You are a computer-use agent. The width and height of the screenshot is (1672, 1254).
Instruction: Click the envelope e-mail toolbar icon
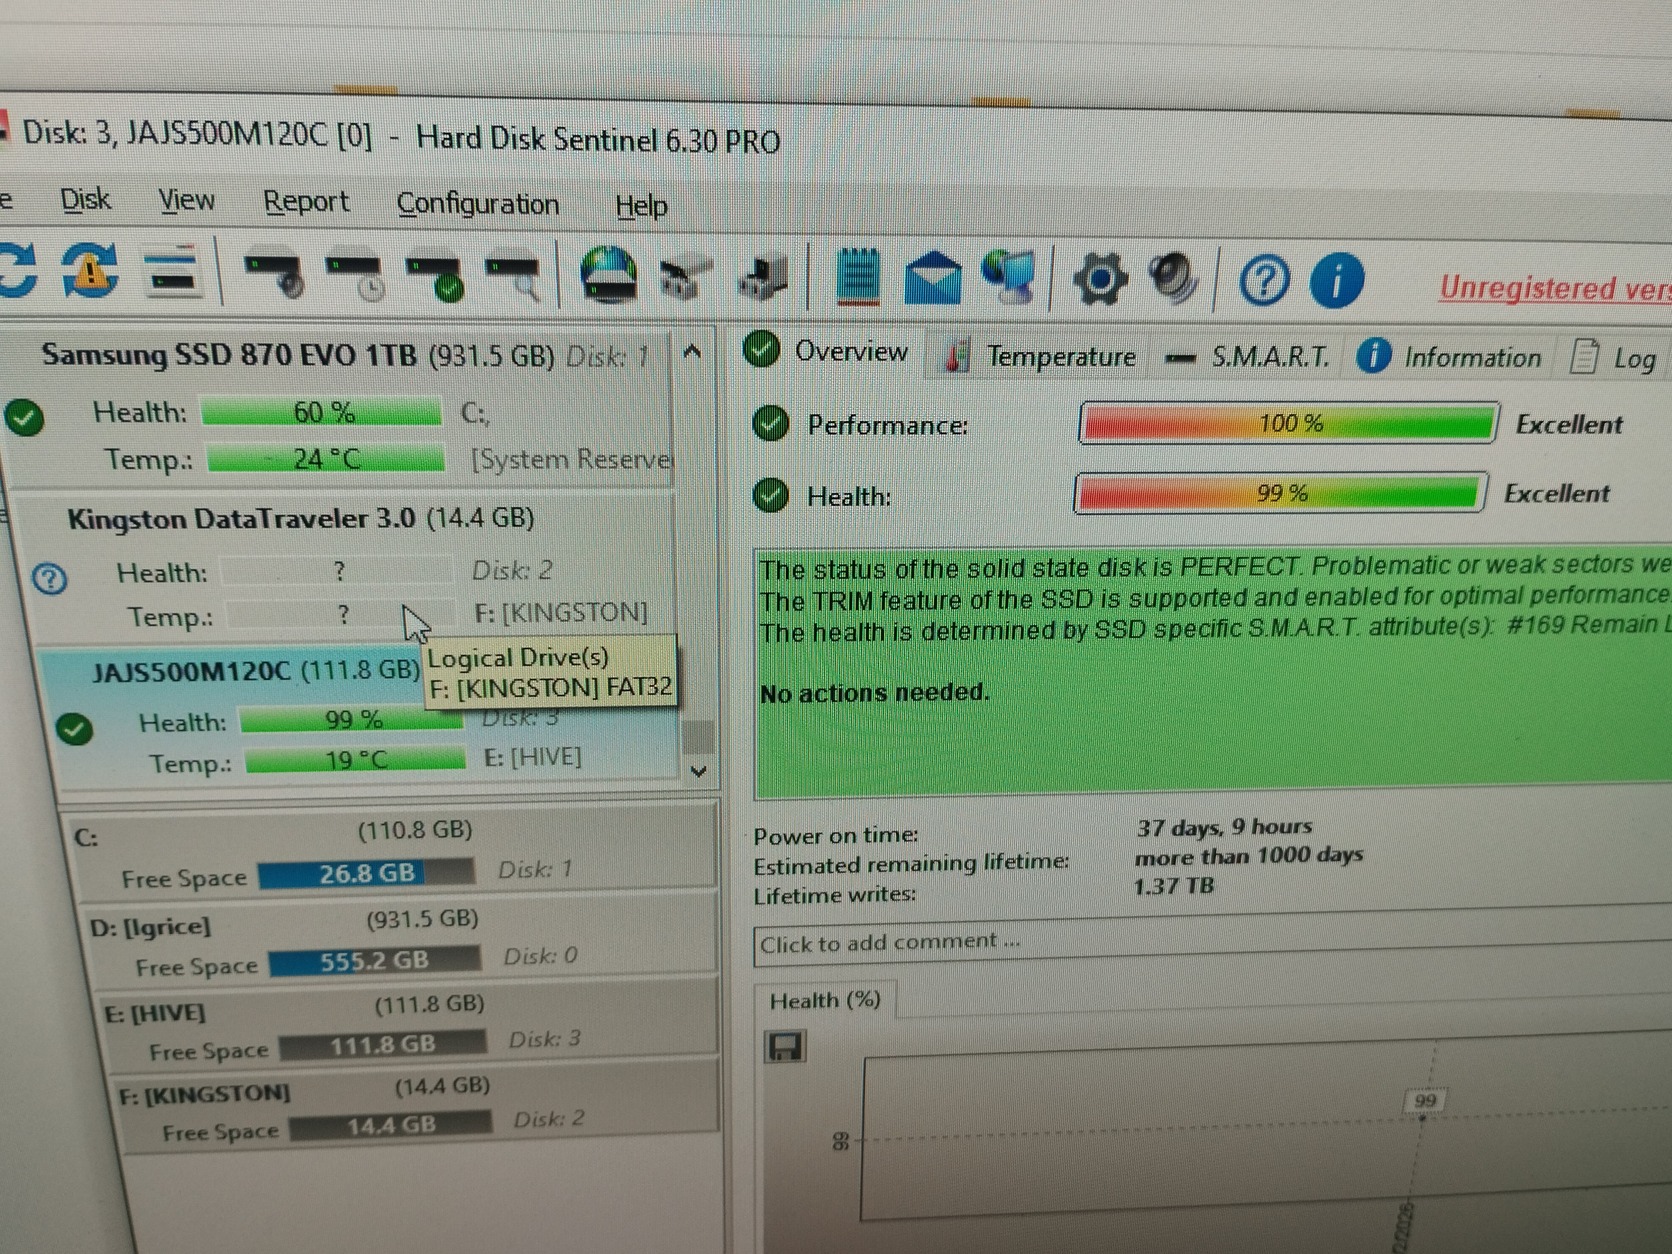click(x=932, y=279)
